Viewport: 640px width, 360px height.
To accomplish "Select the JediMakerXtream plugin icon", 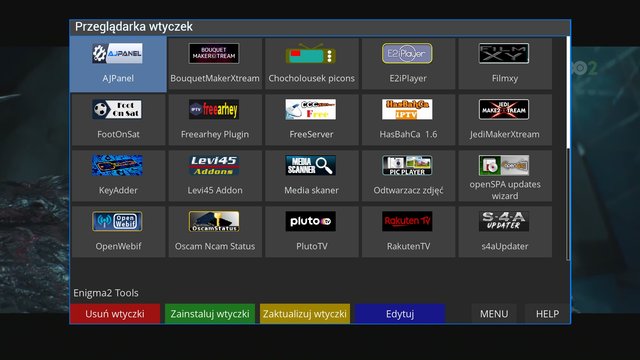I will (x=504, y=109).
